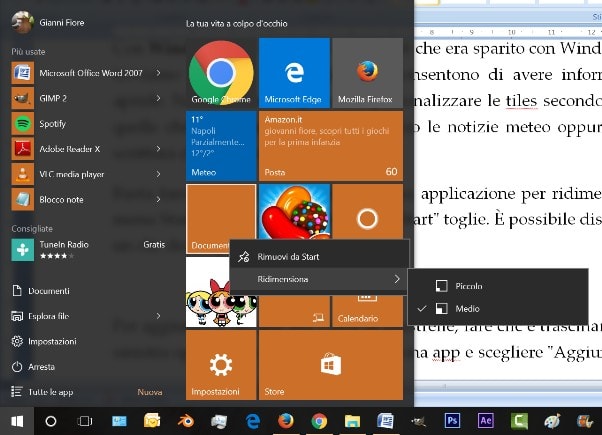602x435 pixels.
Task: Expand Adobe Reader X jump list arrow
Action: pos(158,149)
